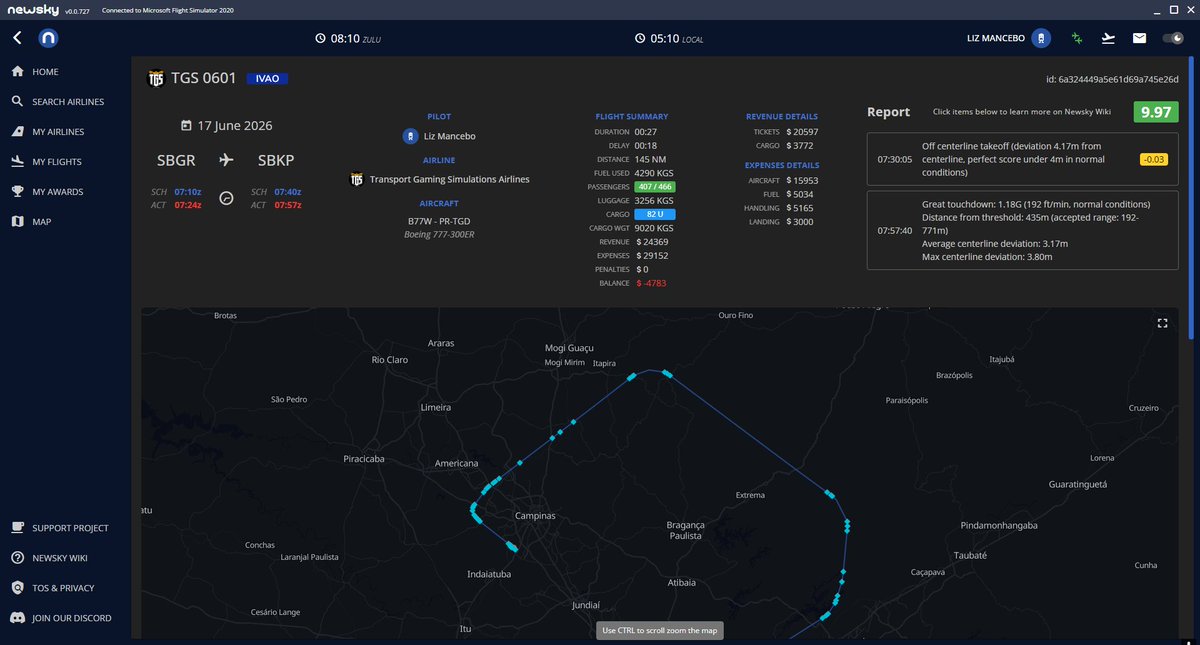Click the Search Airlines magnifier icon
Screen dimensions: 1200x645
[x=17, y=102]
